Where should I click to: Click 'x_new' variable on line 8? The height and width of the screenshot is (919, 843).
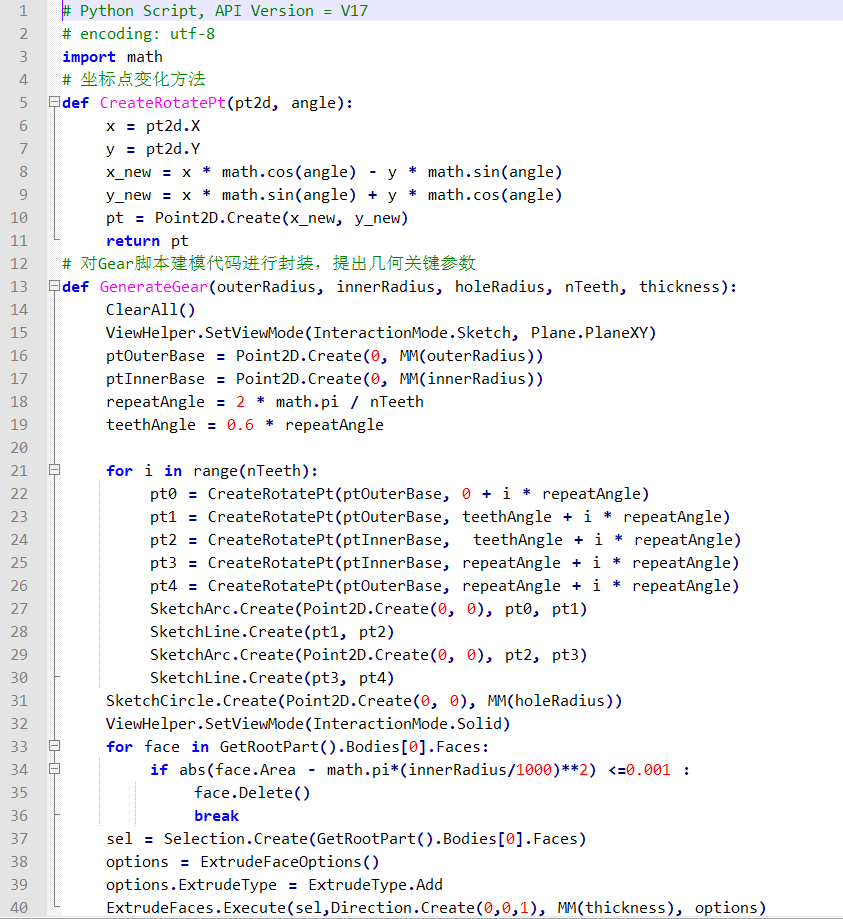point(128,172)
